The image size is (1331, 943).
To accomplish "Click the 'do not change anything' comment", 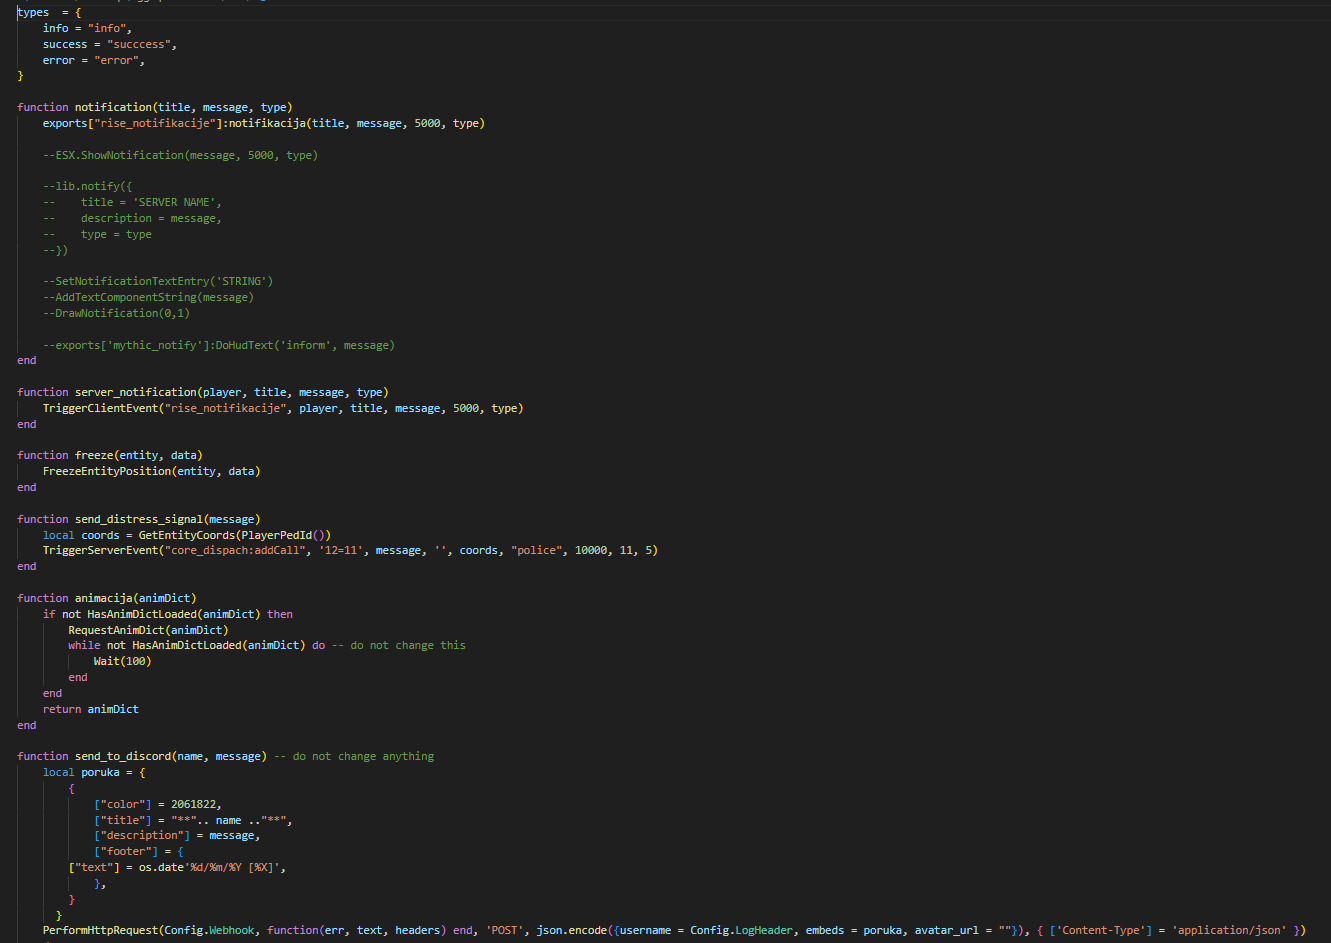I will pos(354,756).
